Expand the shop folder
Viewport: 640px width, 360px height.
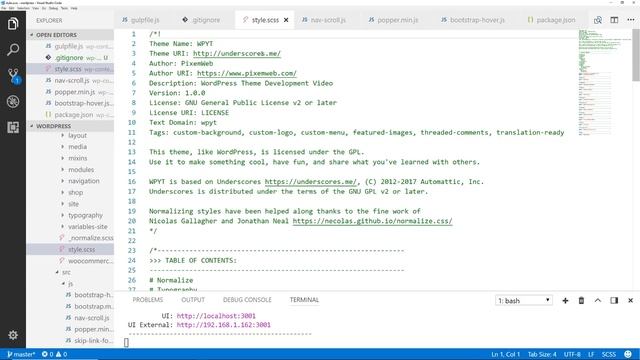point(75,192)
